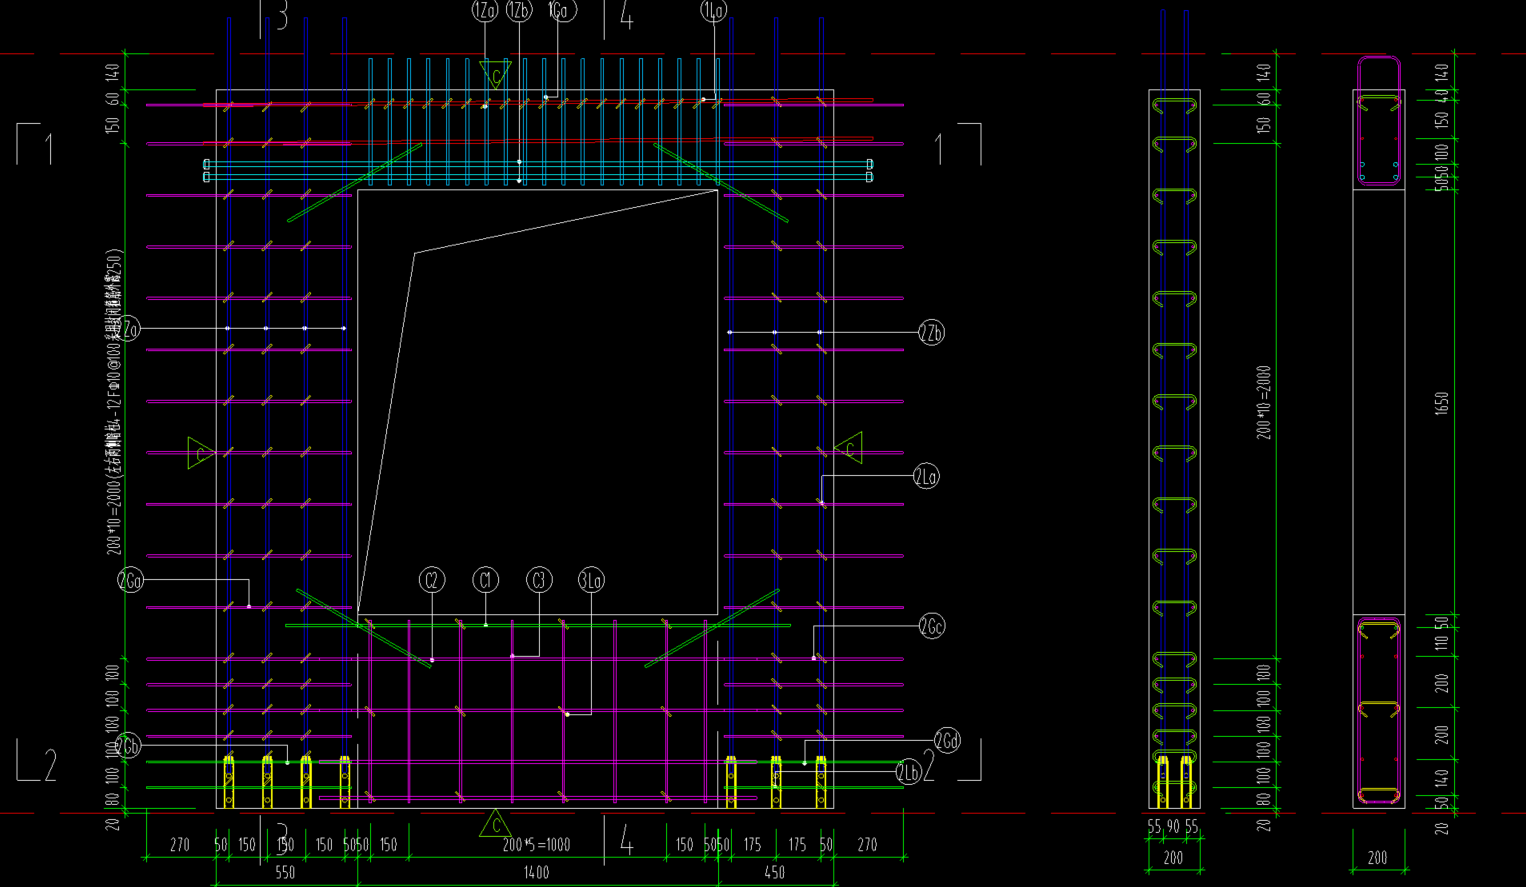
Task: Click the 2Gd callout bubble
Action: [947, 741]
